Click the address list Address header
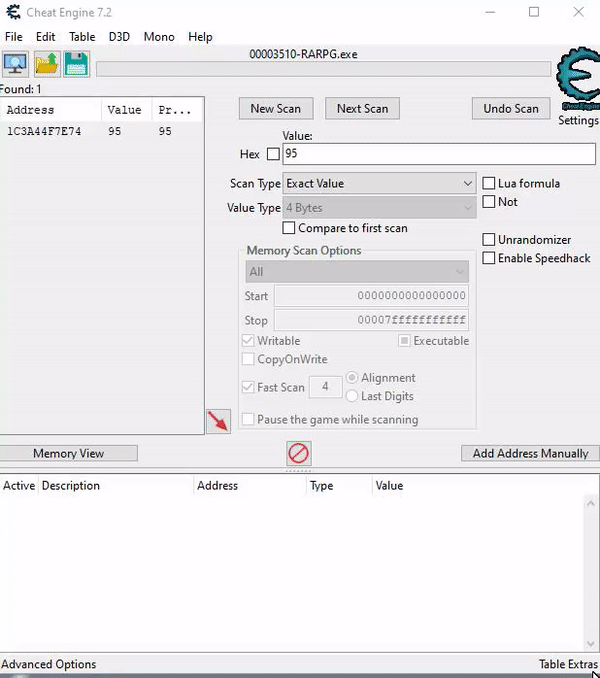 point(250,486)
